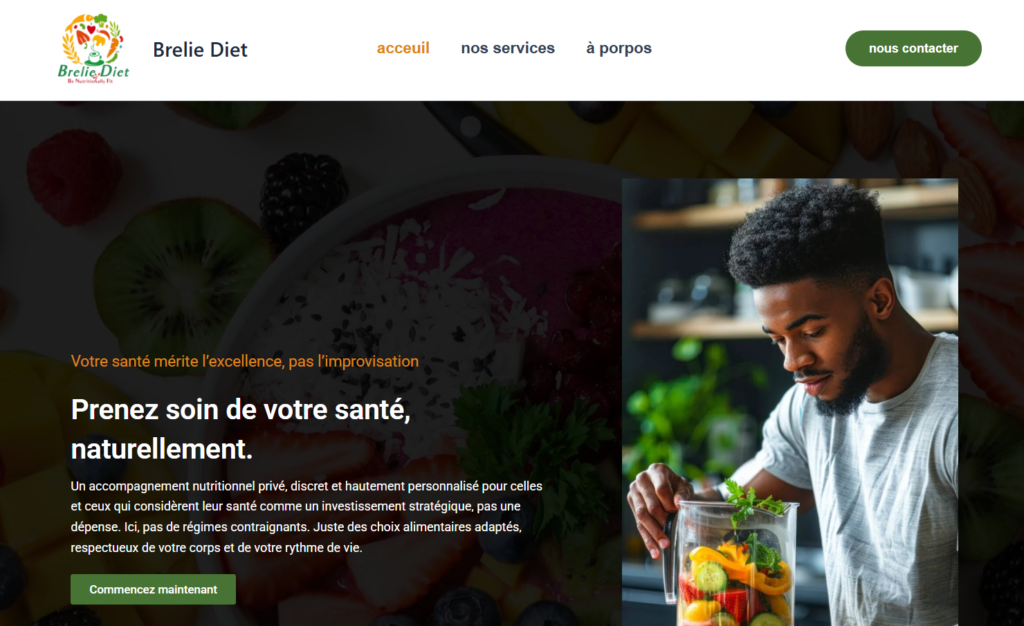This screenshot has width=1024, height=626.
Task: Click the 'Brelie Diet' brand name text
Action: point(200,50)
